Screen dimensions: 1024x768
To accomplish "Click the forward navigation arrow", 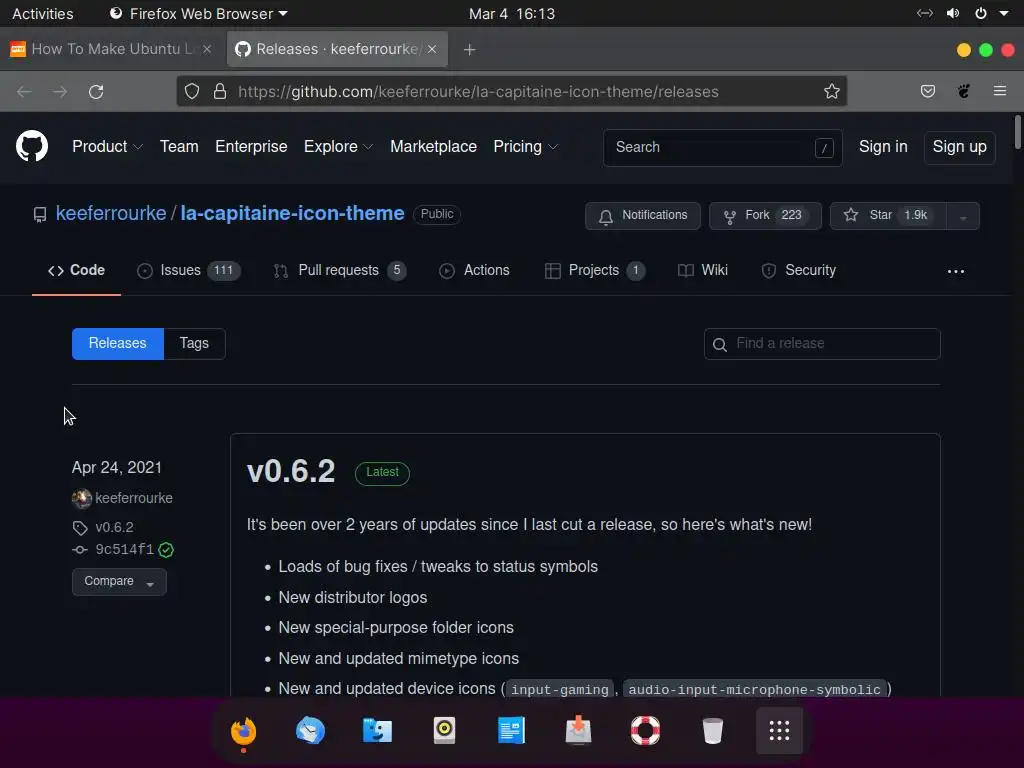I will tap(60, 91).
